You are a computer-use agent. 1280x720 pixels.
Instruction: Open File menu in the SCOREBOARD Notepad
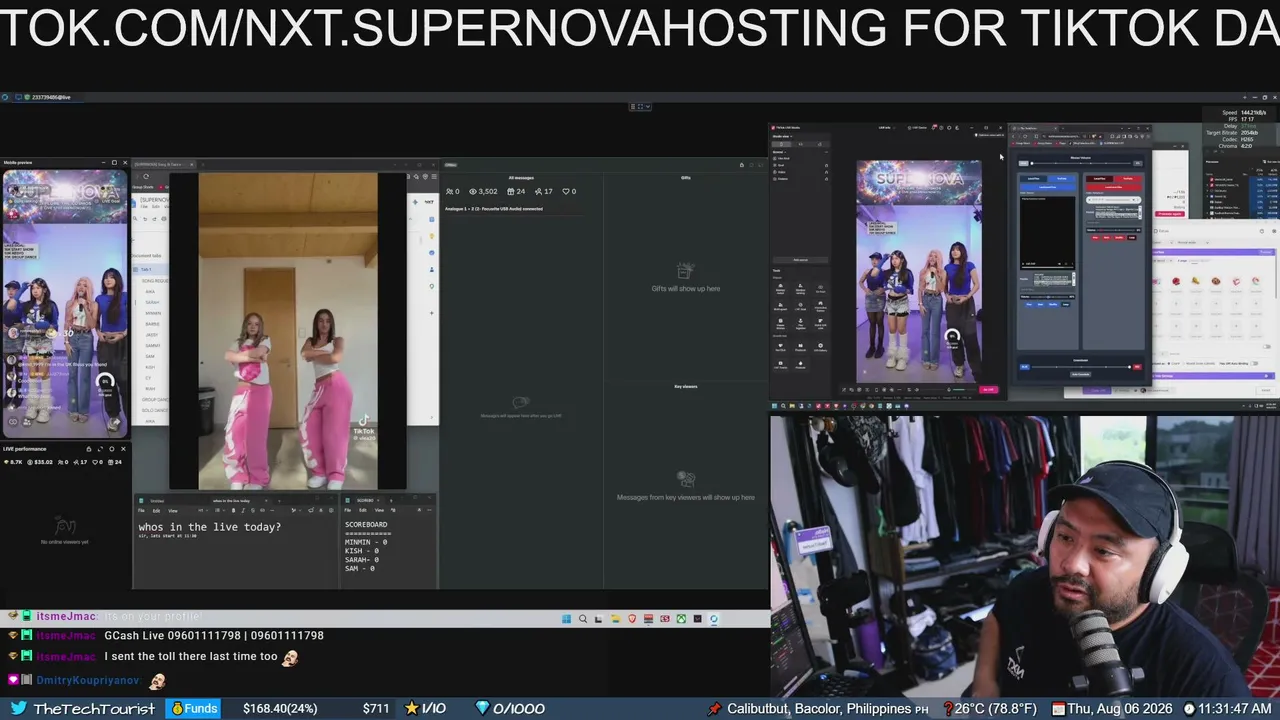point(349,510)
